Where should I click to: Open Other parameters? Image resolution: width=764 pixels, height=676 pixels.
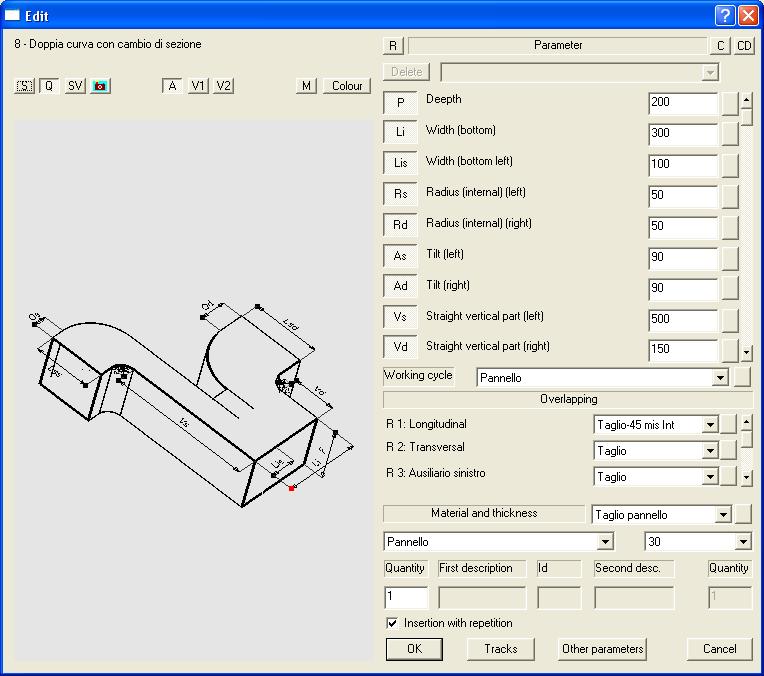pos(602,649)
